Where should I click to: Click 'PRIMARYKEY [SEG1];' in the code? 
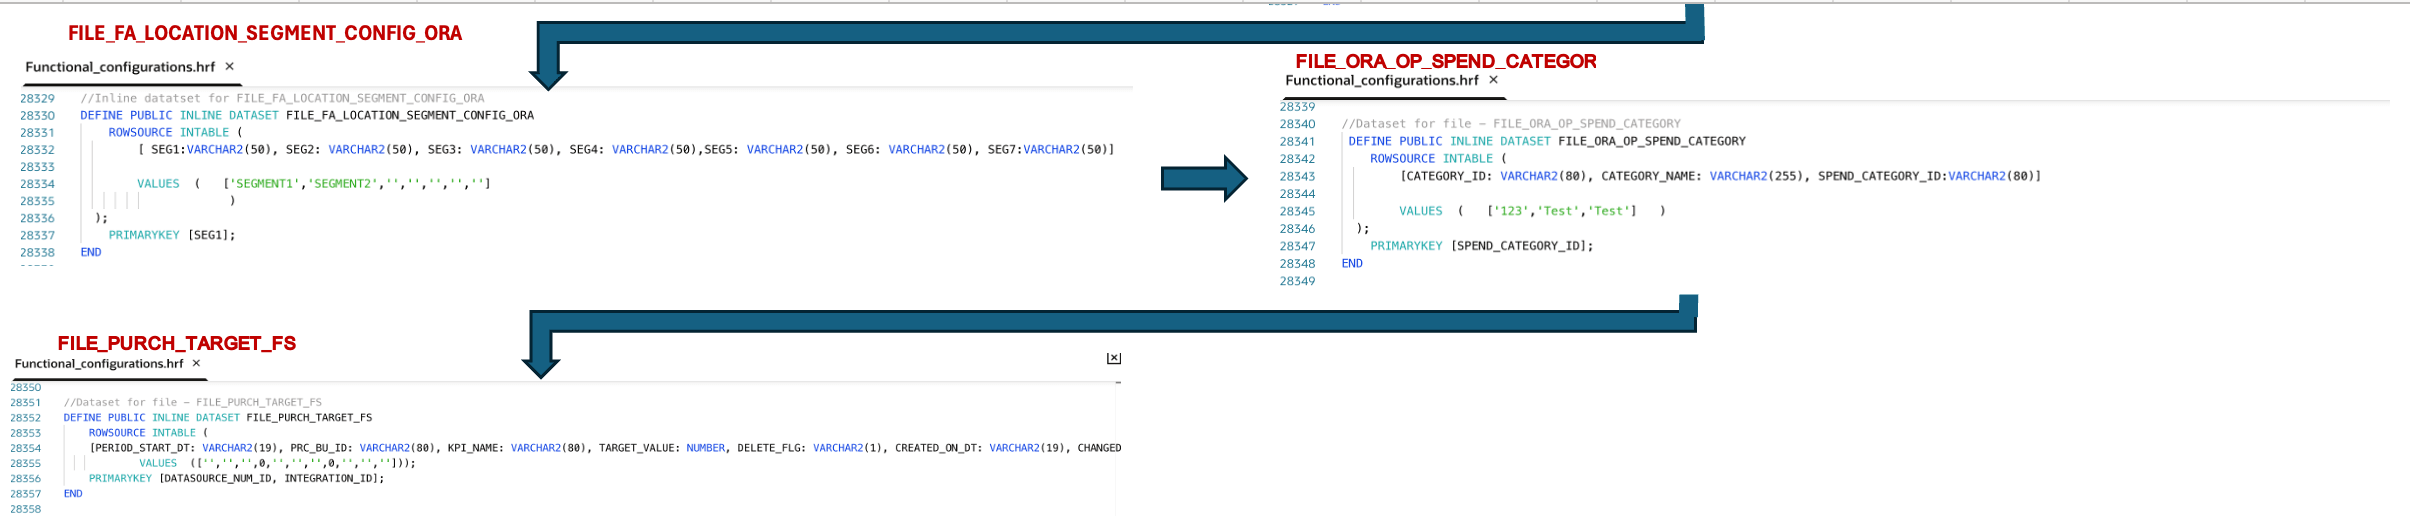click(x=172, y=235)
